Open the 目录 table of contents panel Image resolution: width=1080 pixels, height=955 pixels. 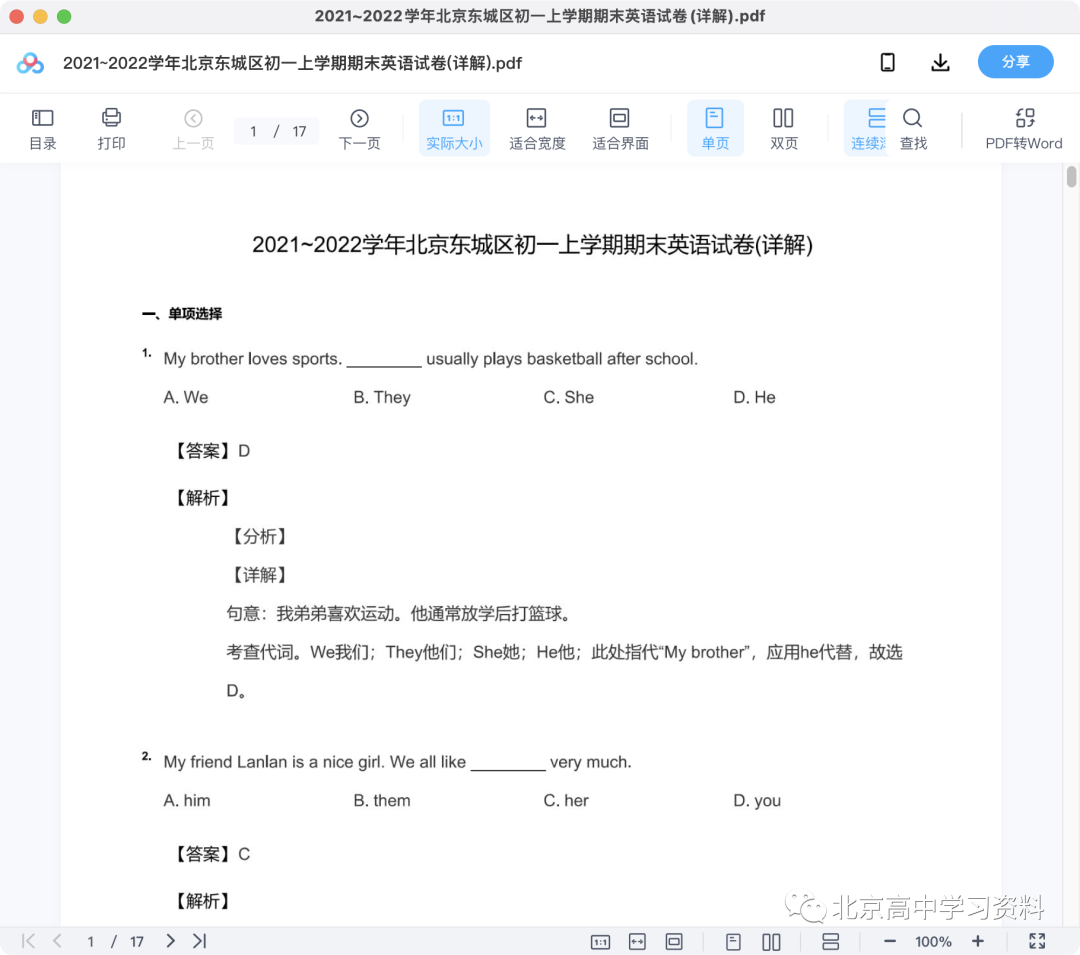43,129
